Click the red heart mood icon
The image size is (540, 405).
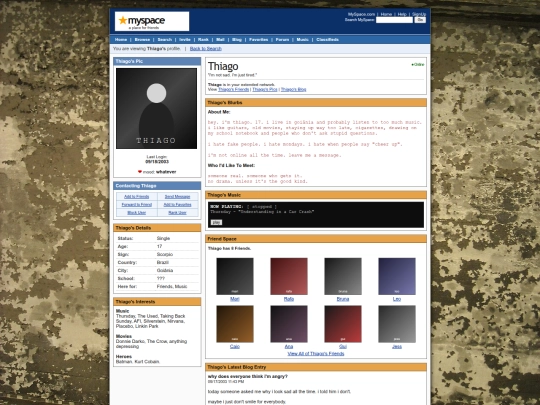pos(140,172)
